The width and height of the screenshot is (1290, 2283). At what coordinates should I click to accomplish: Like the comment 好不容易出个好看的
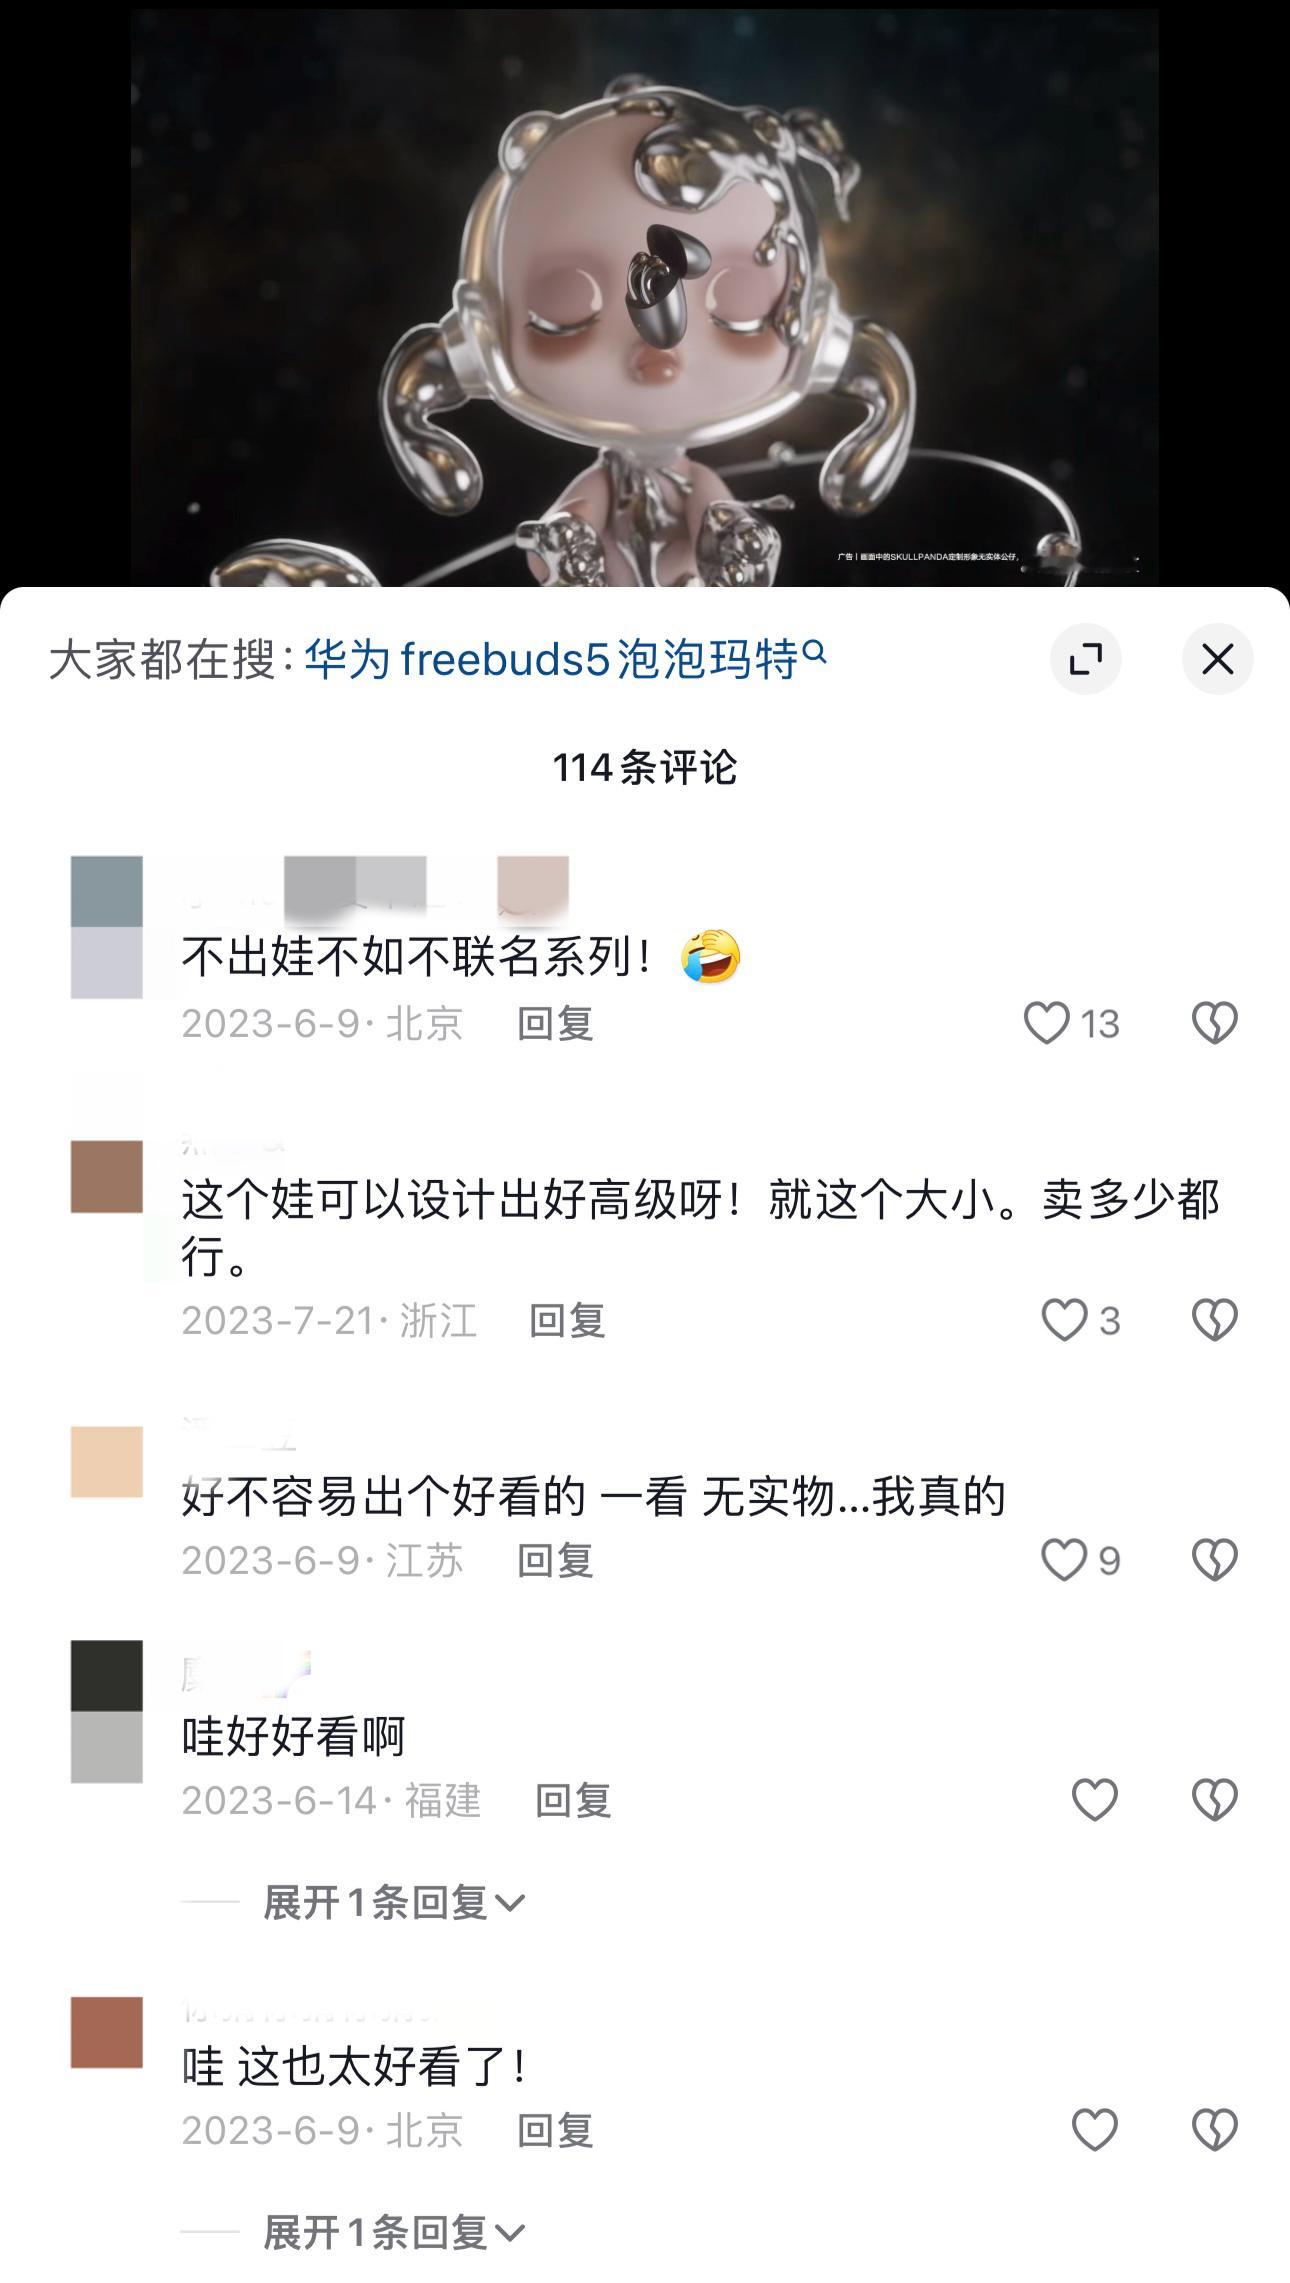pyautogui.click(x=1064, y=1560)
